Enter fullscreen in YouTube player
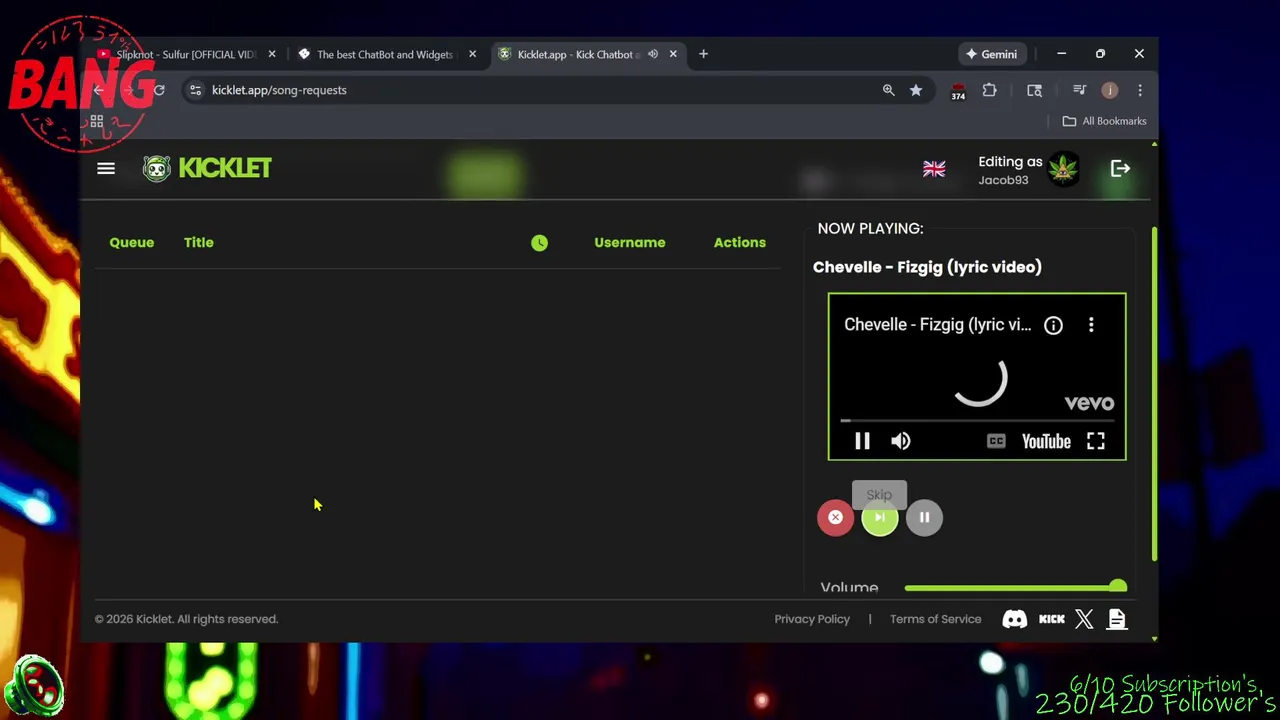The image size is (1280, 720). [x=1096, y=441]
